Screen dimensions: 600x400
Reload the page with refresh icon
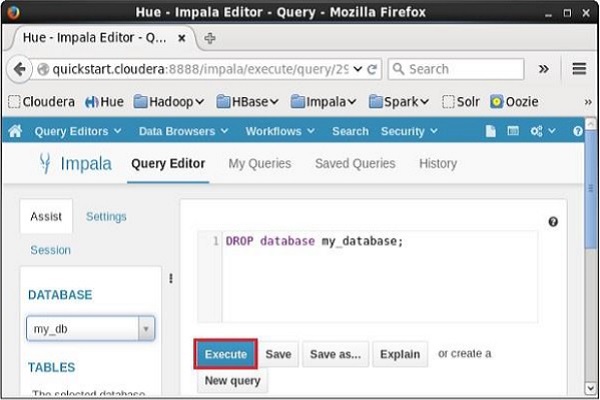373,69
